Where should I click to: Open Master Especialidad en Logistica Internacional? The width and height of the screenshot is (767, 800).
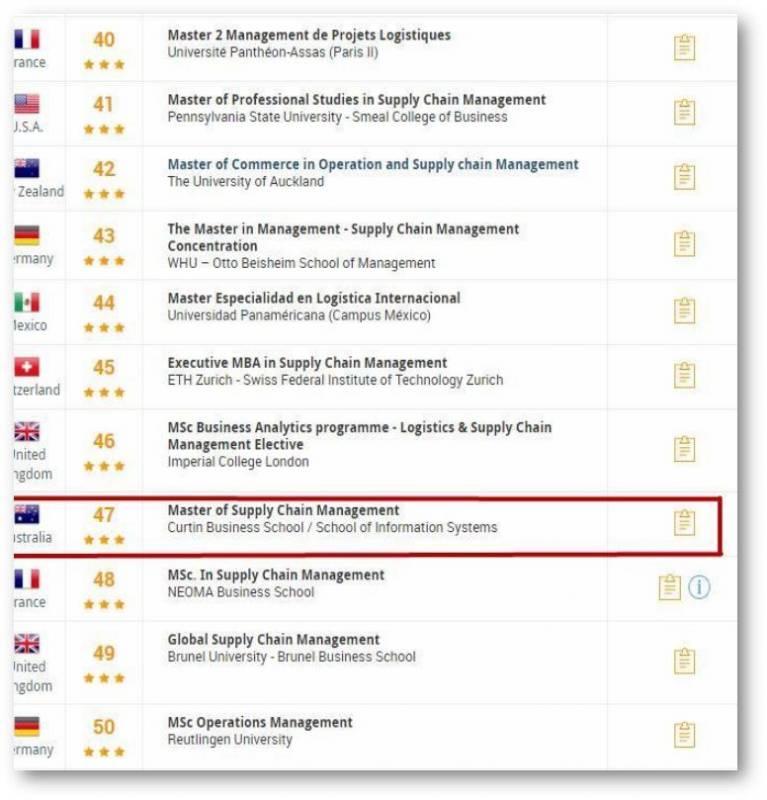click(x=313, y=298)
